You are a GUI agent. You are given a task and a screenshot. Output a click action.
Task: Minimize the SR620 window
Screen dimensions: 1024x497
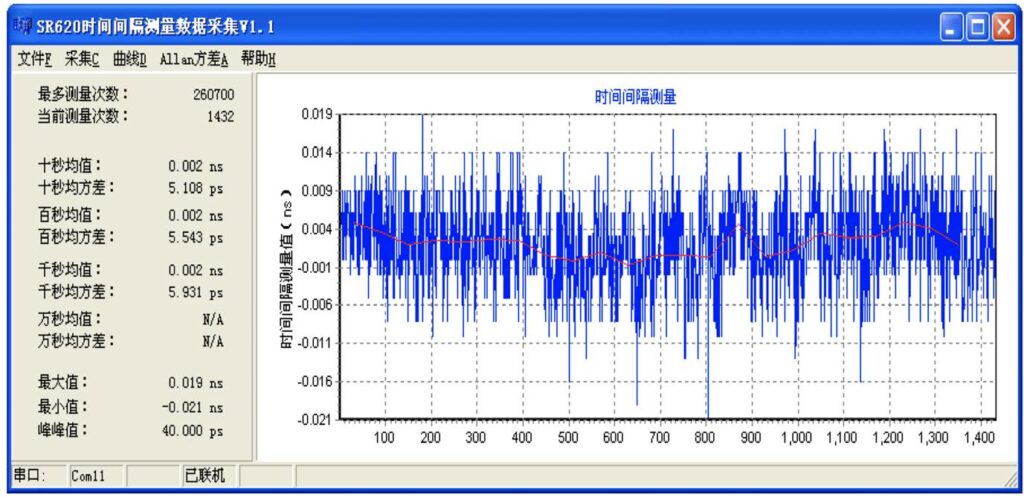click(x=953, y=27)
